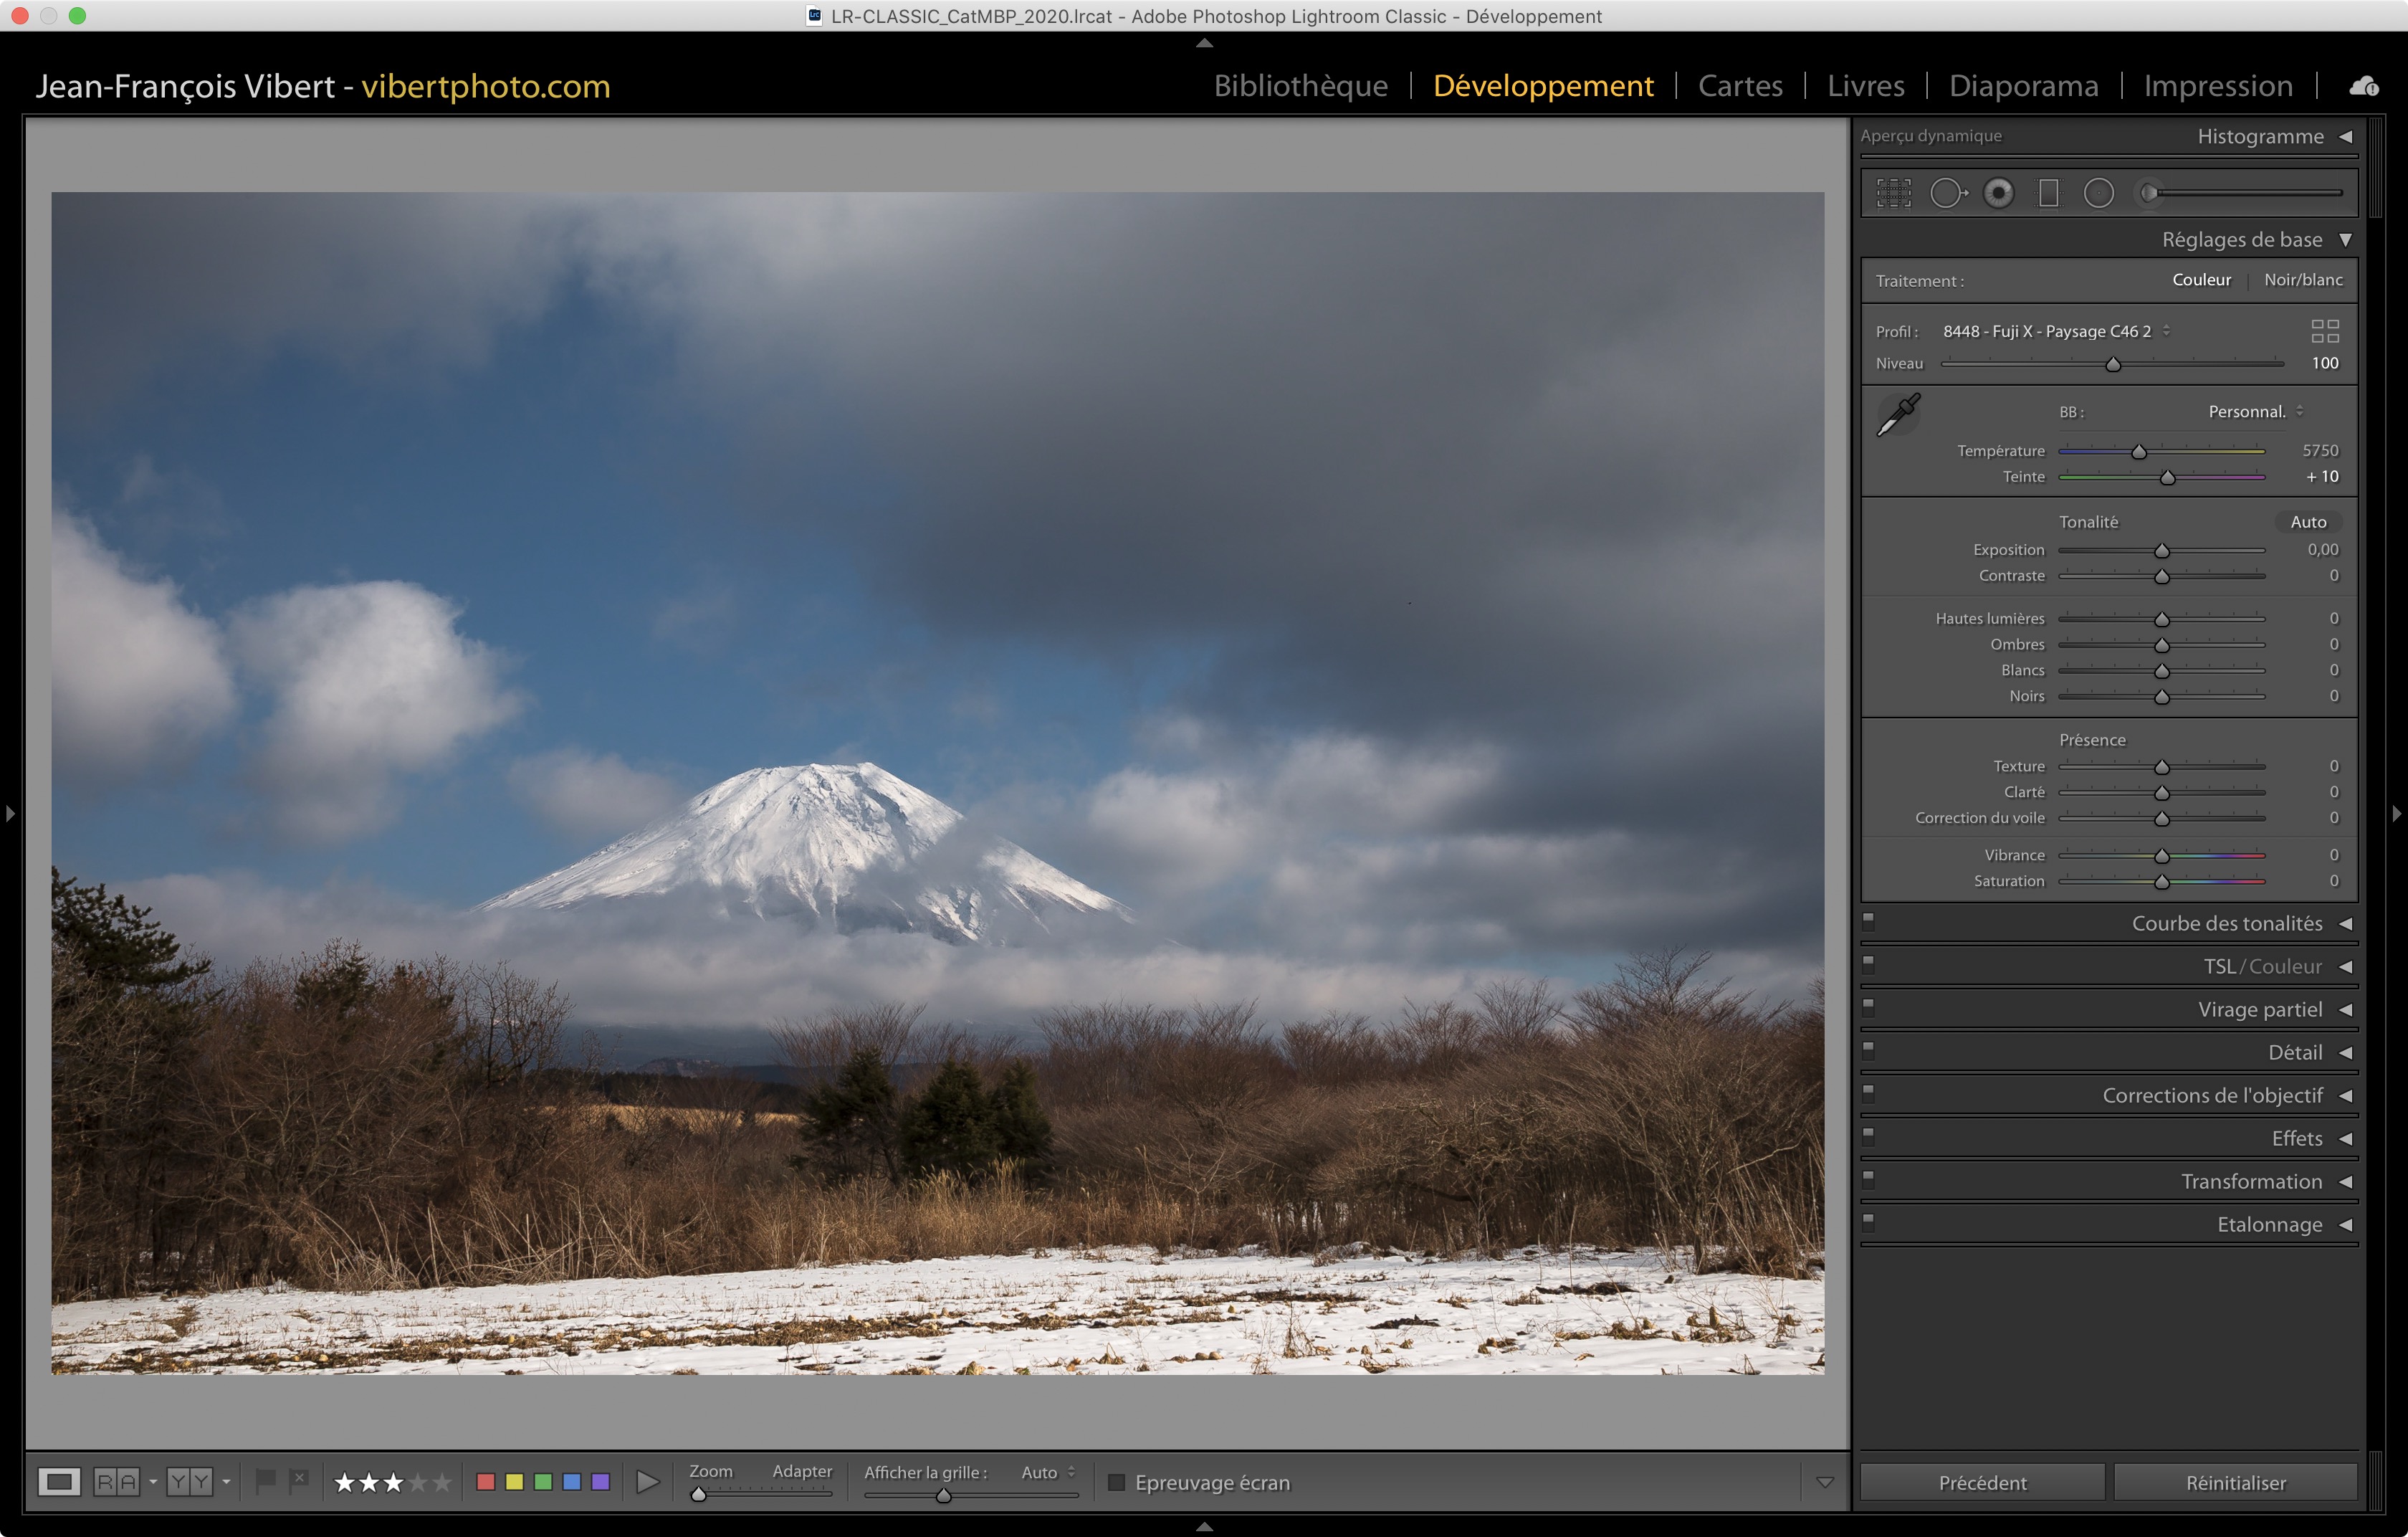Select the Spot Removal tool
This screenshot has width=2408, height=1537.
[1946, 193]
